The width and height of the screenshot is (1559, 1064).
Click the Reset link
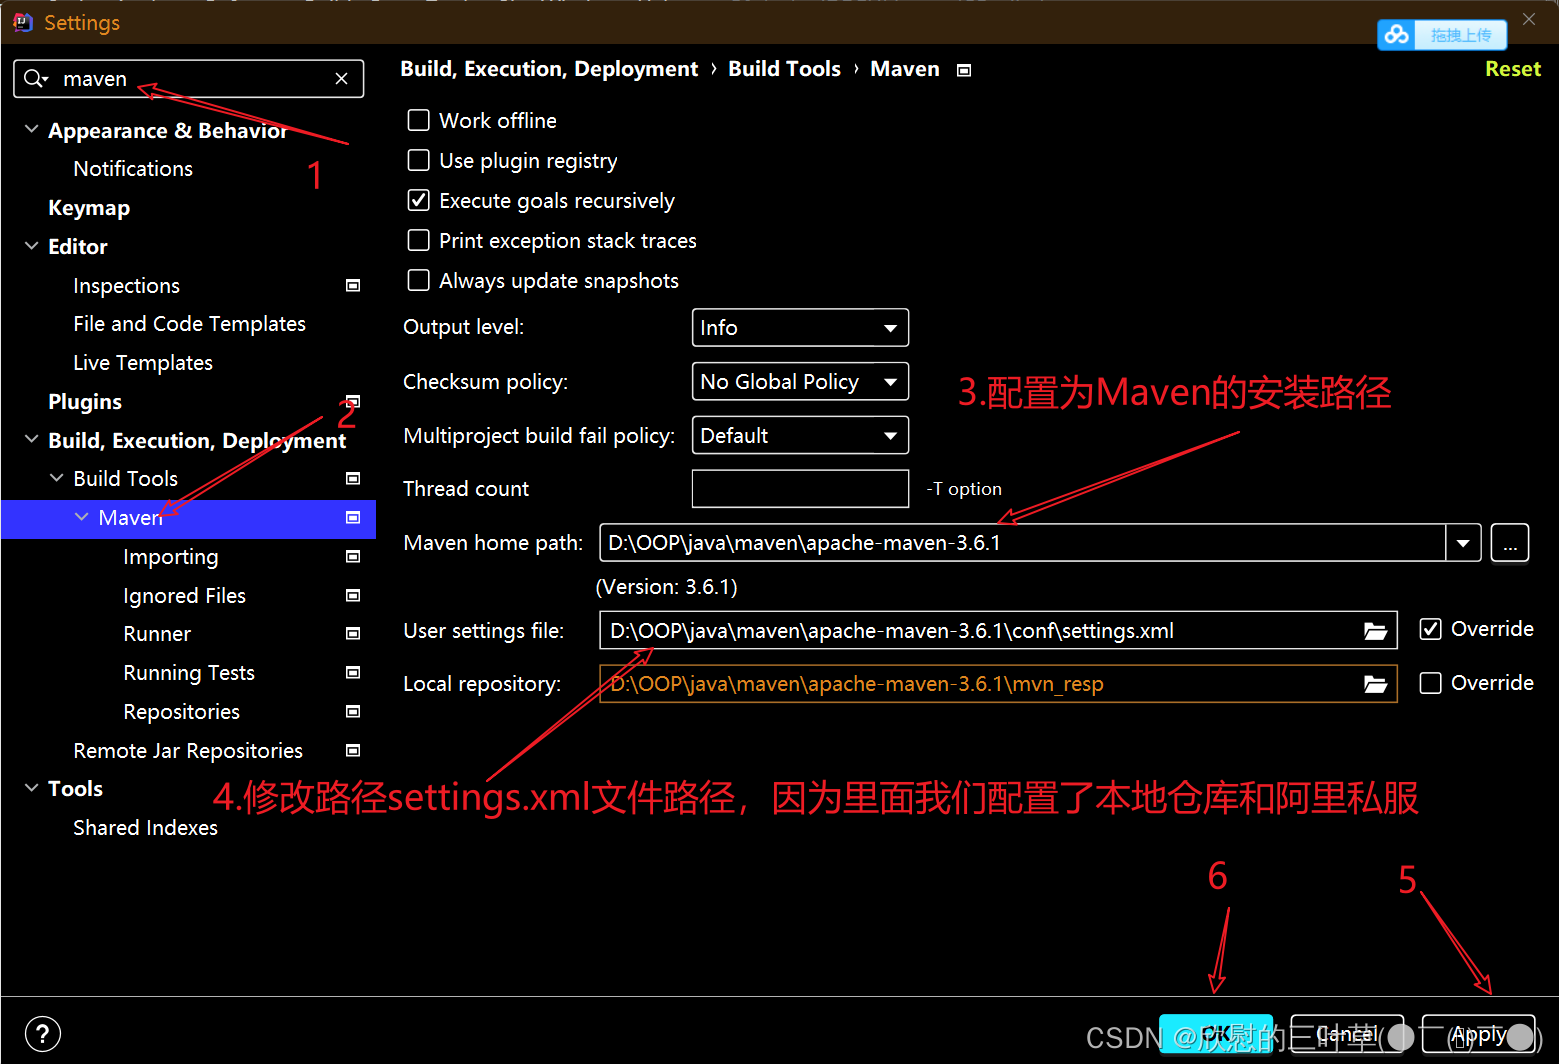(x=1512, y=69)
